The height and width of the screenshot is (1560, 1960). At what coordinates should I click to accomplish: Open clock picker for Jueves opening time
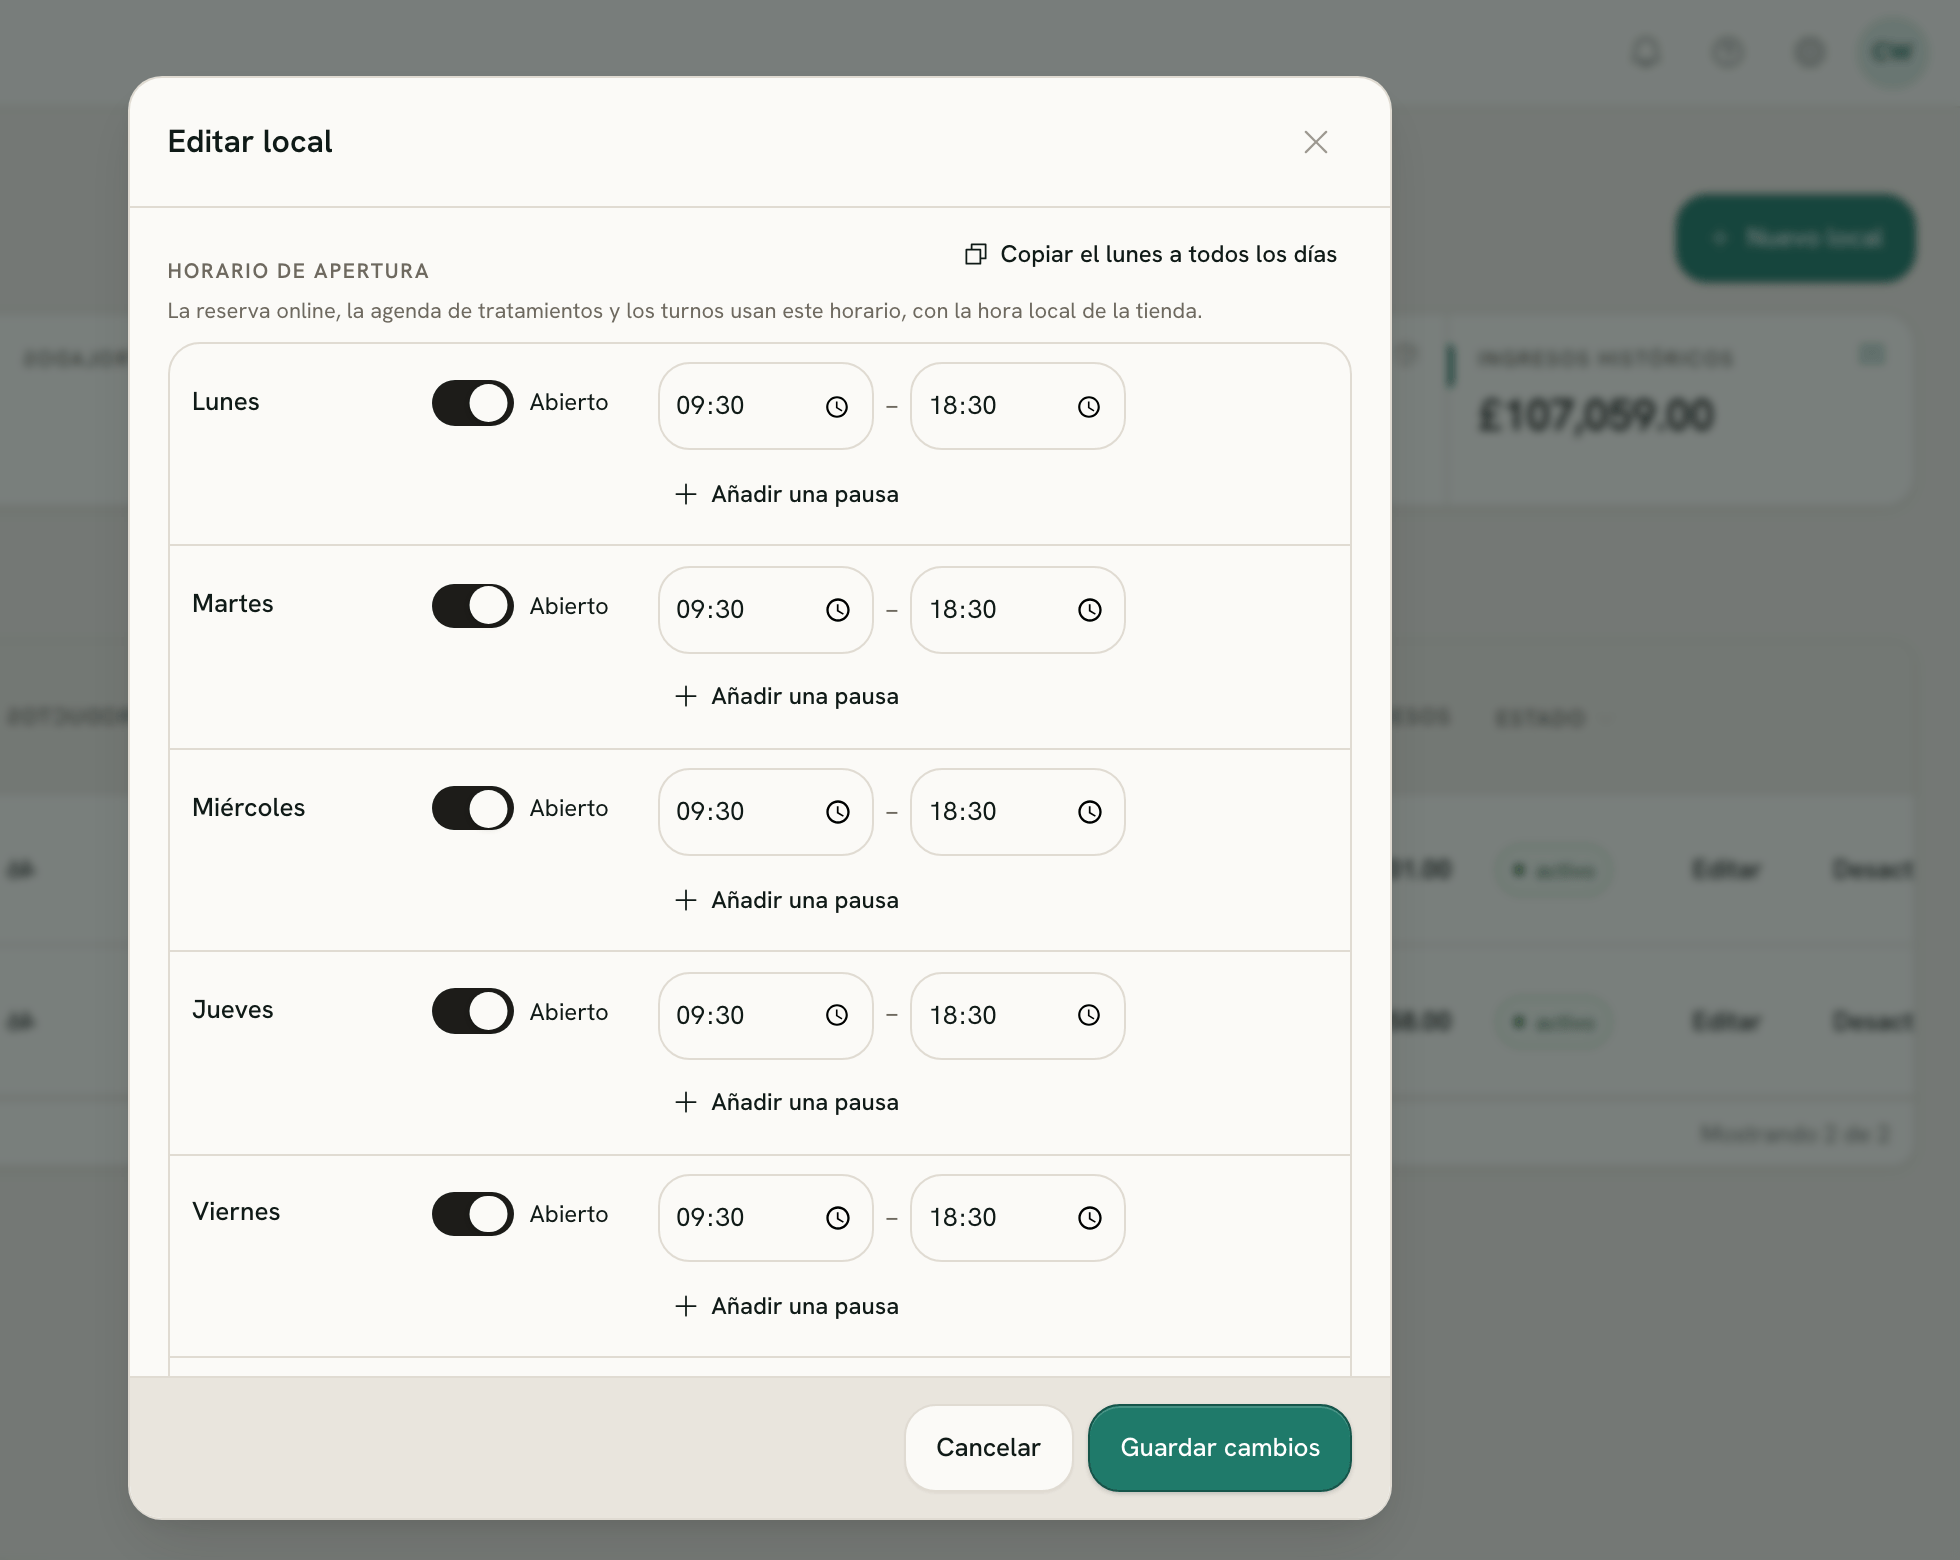837,1015
